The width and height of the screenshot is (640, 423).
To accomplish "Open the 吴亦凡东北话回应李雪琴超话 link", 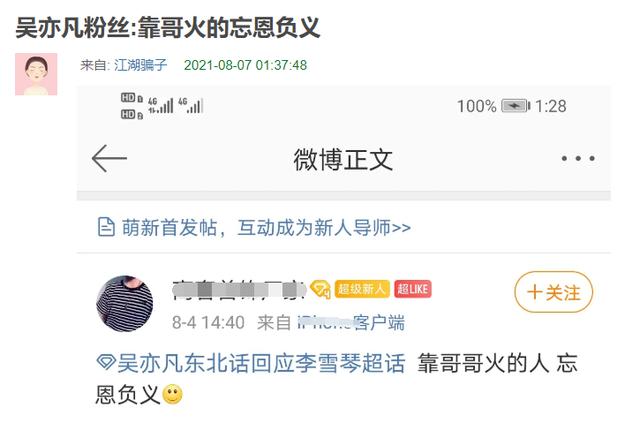I will point(261,363).
